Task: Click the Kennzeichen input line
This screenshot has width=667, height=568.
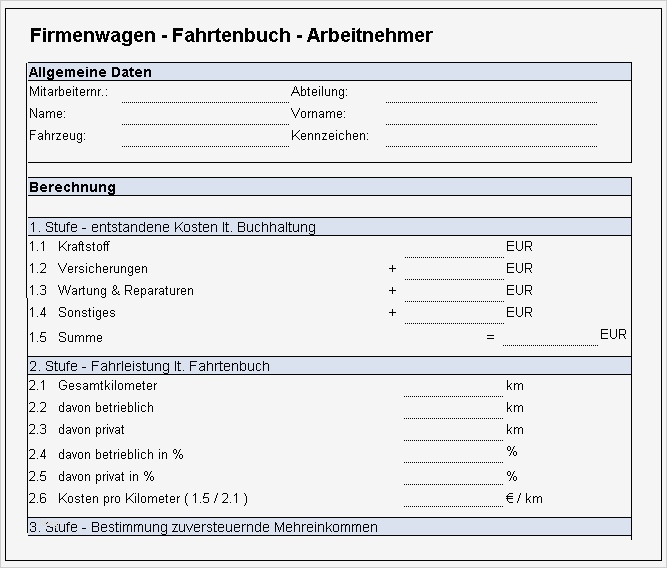Action: coord(490,136)
